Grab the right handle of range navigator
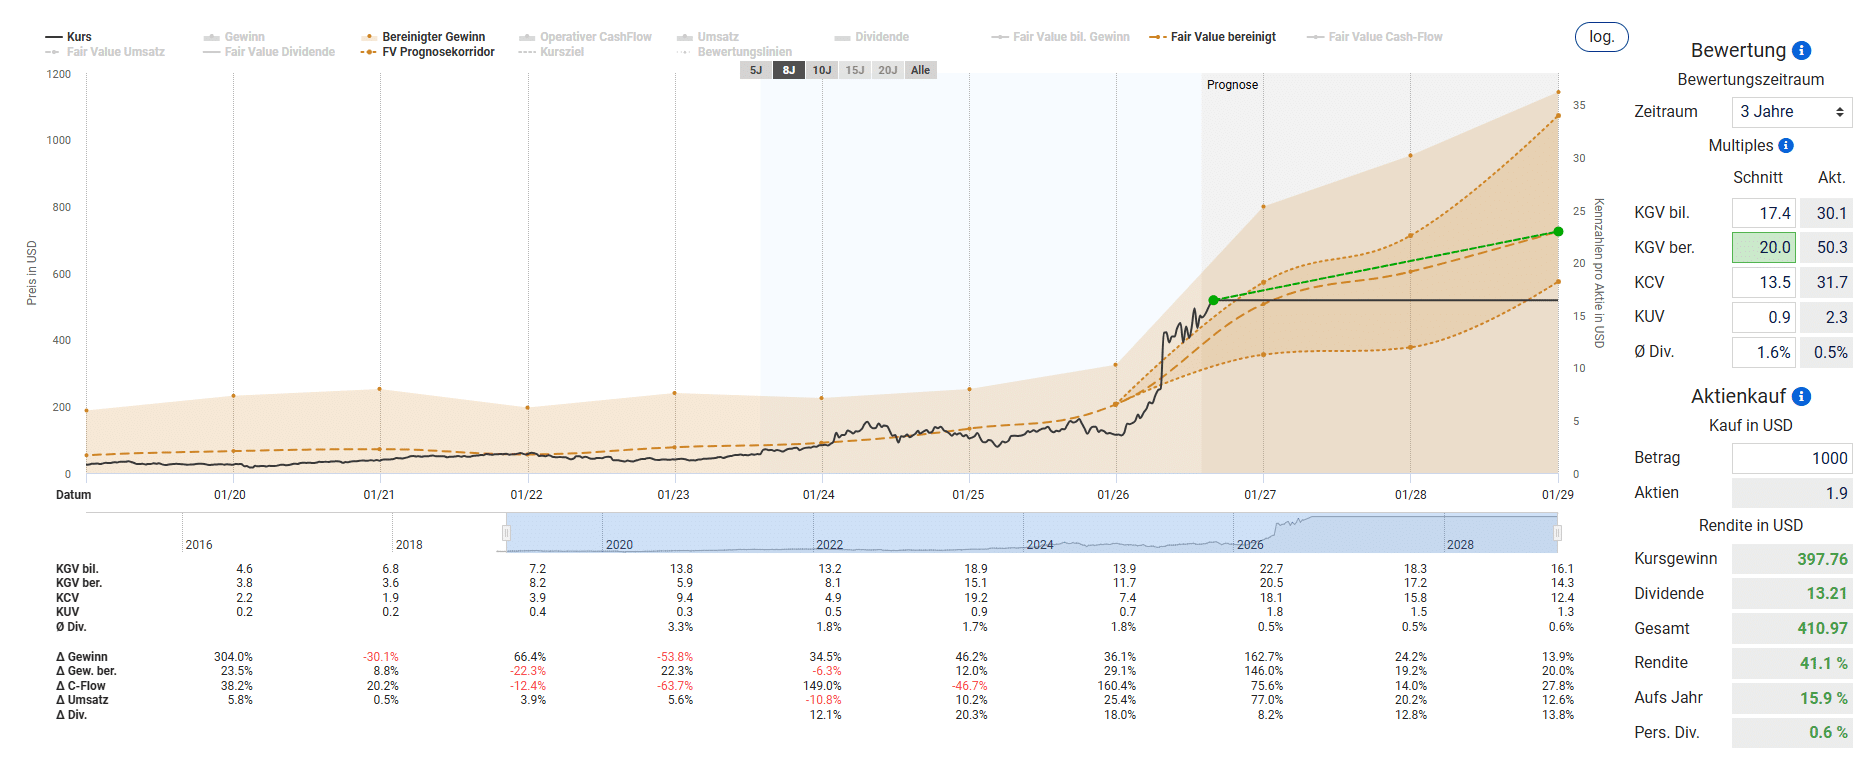1863x760 pixels. click(1557, 533)
